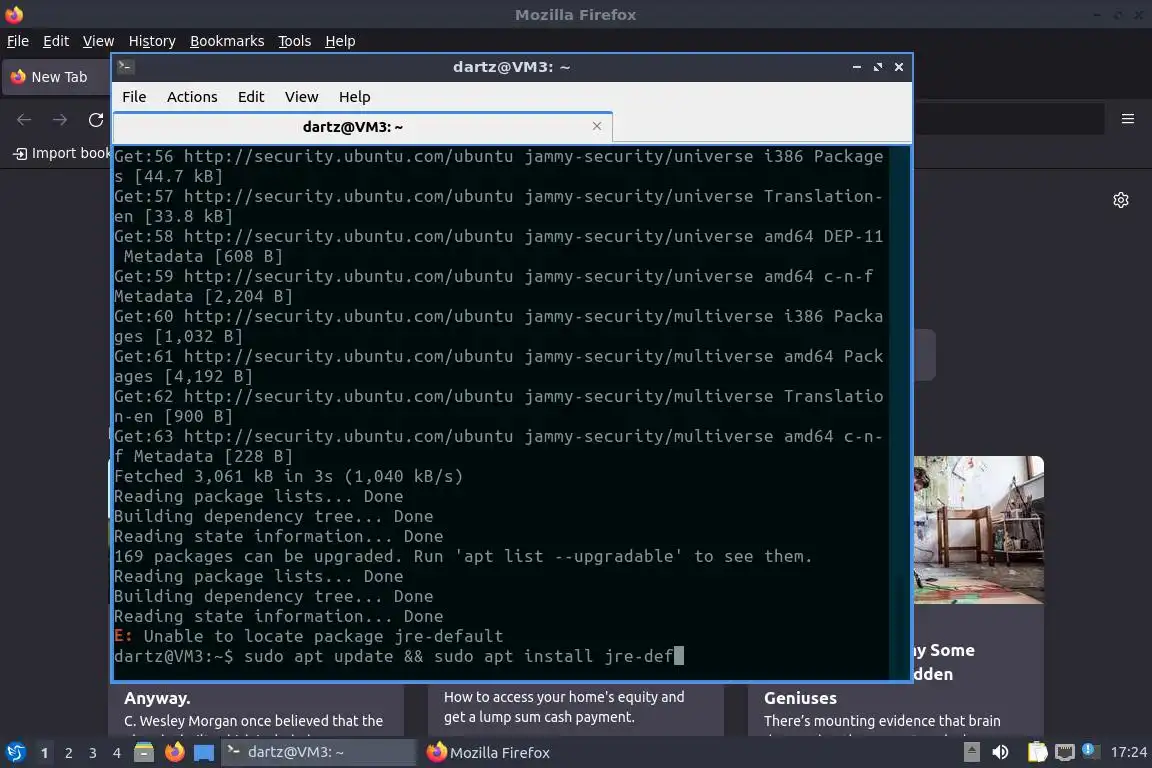Screen dimensions: 1152x768
Task: Click the network monitor tray icon
Action: click(x=1065, y=753)
